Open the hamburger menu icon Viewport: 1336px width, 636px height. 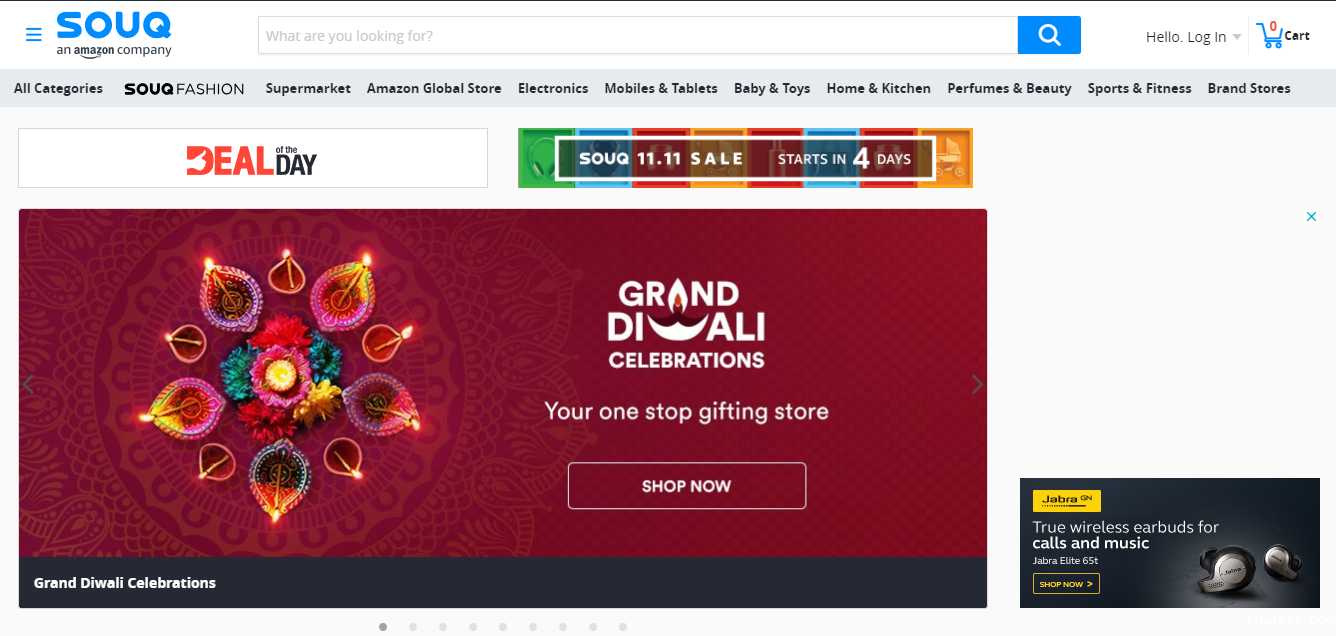pyautogui.click(x=34, y=35)
